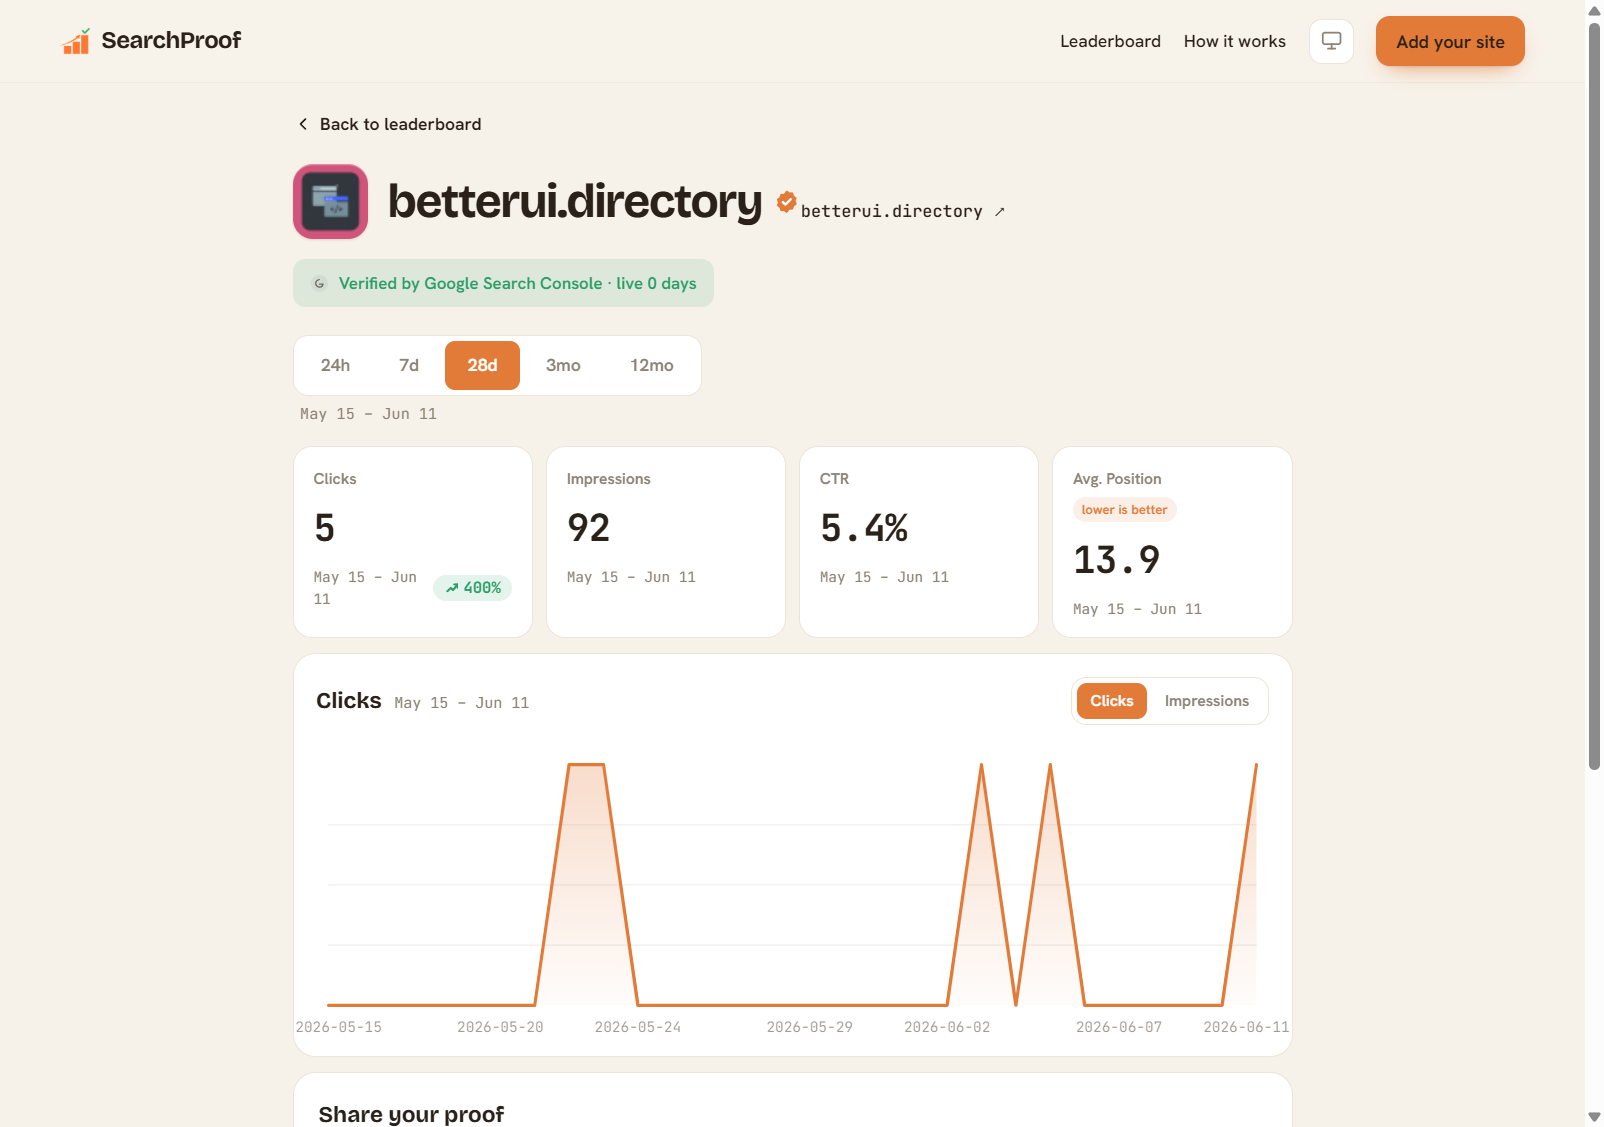Select the 7d time range tab
Screen dimensions: 1604x1127
click(x=409, y=365)
